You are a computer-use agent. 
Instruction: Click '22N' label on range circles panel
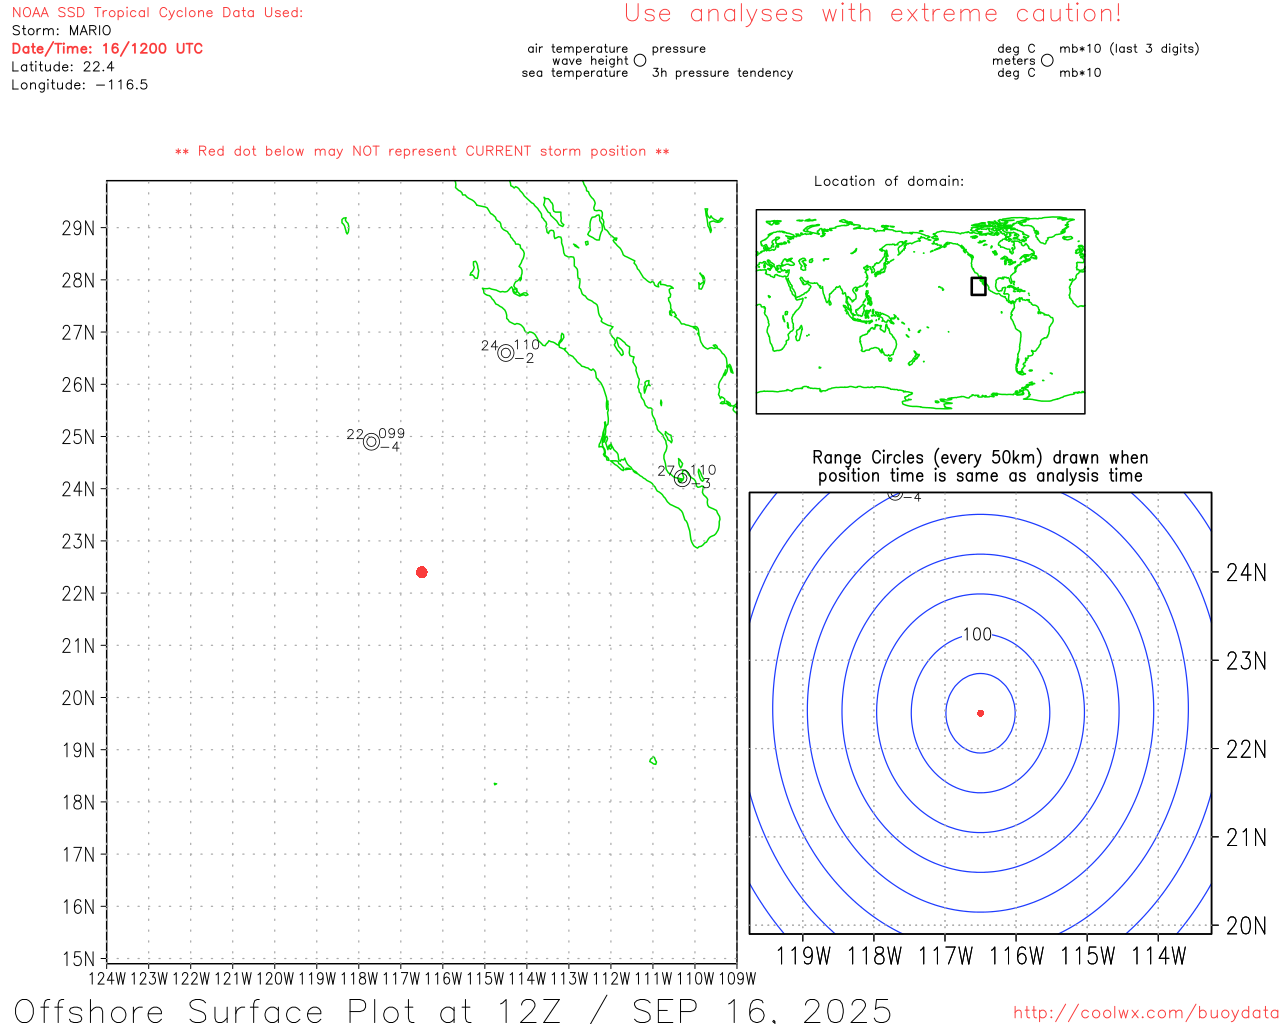1246,749
